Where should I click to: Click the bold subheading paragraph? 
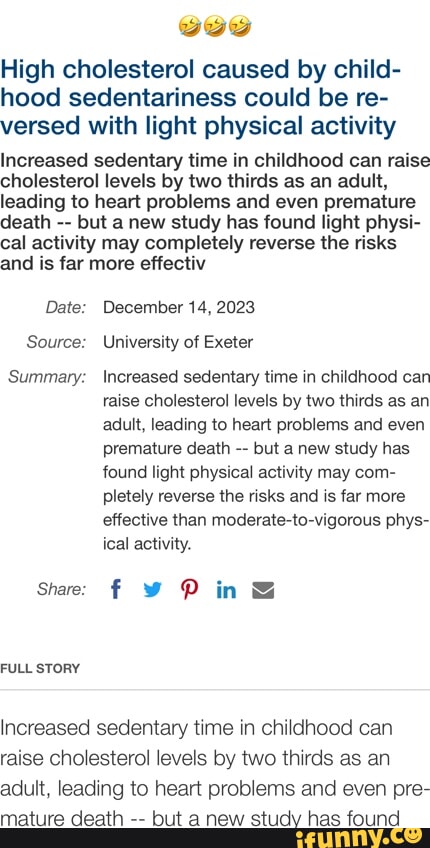pyautogui.click(x=215, y=212)
